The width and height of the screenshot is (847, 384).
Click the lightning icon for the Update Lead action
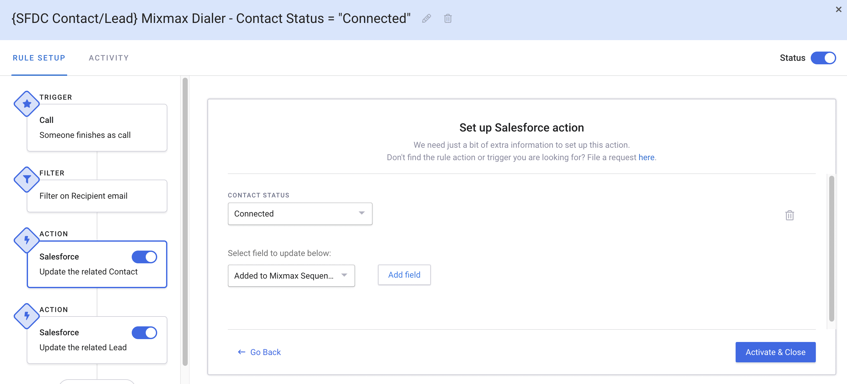click(x=27, y=316)
